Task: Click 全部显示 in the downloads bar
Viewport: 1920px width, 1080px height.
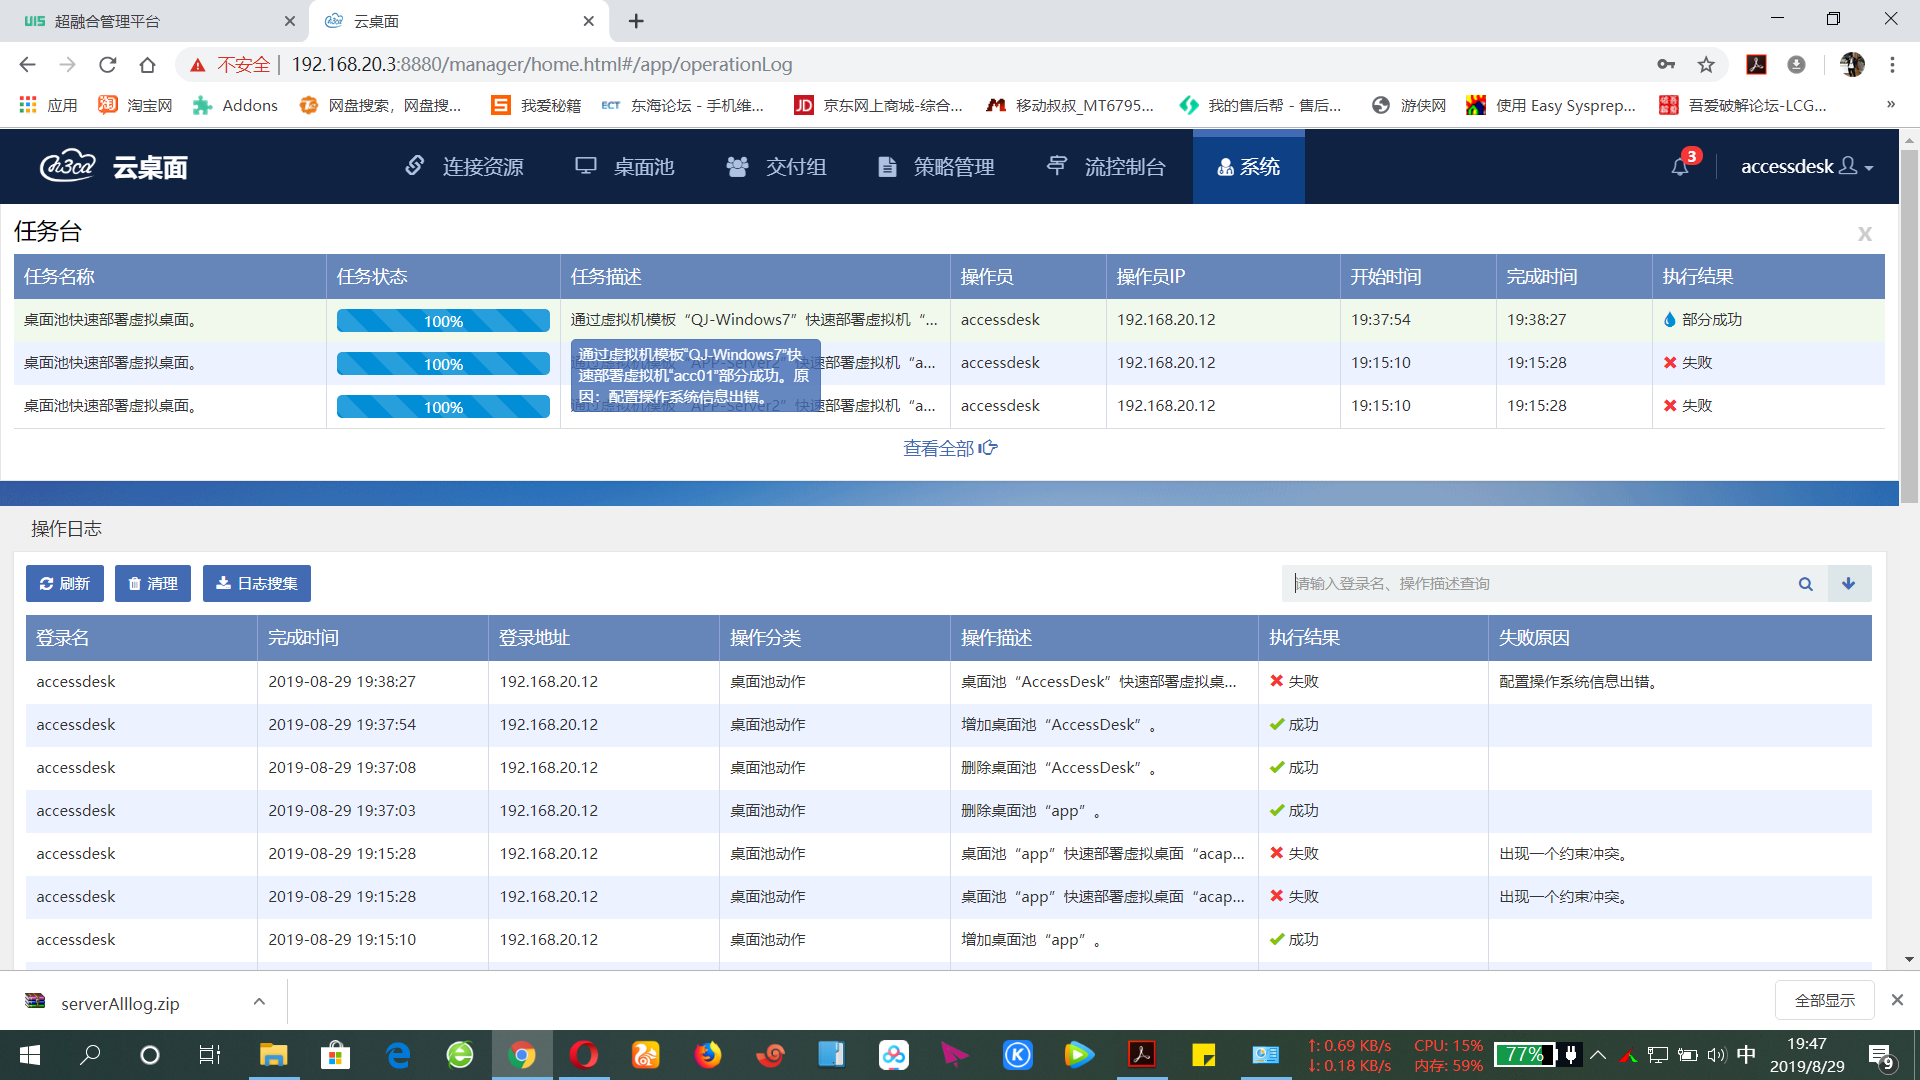Action: pyautogui.click(x=1824, y=1001)
